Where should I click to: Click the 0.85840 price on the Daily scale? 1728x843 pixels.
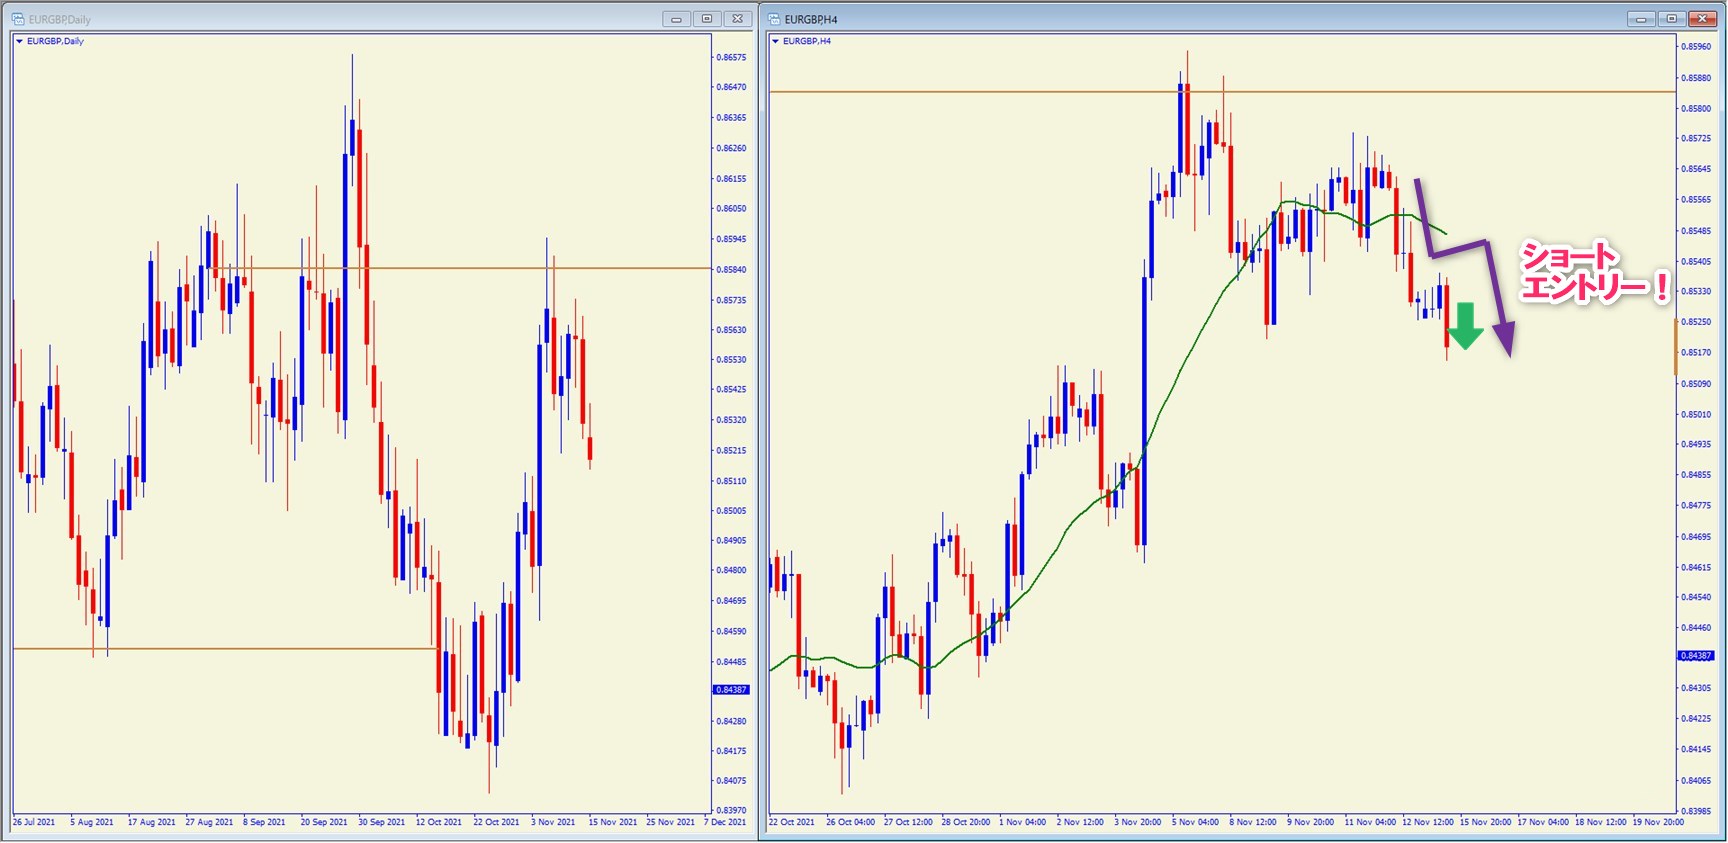pyautogui.click(x=732, y=270)
